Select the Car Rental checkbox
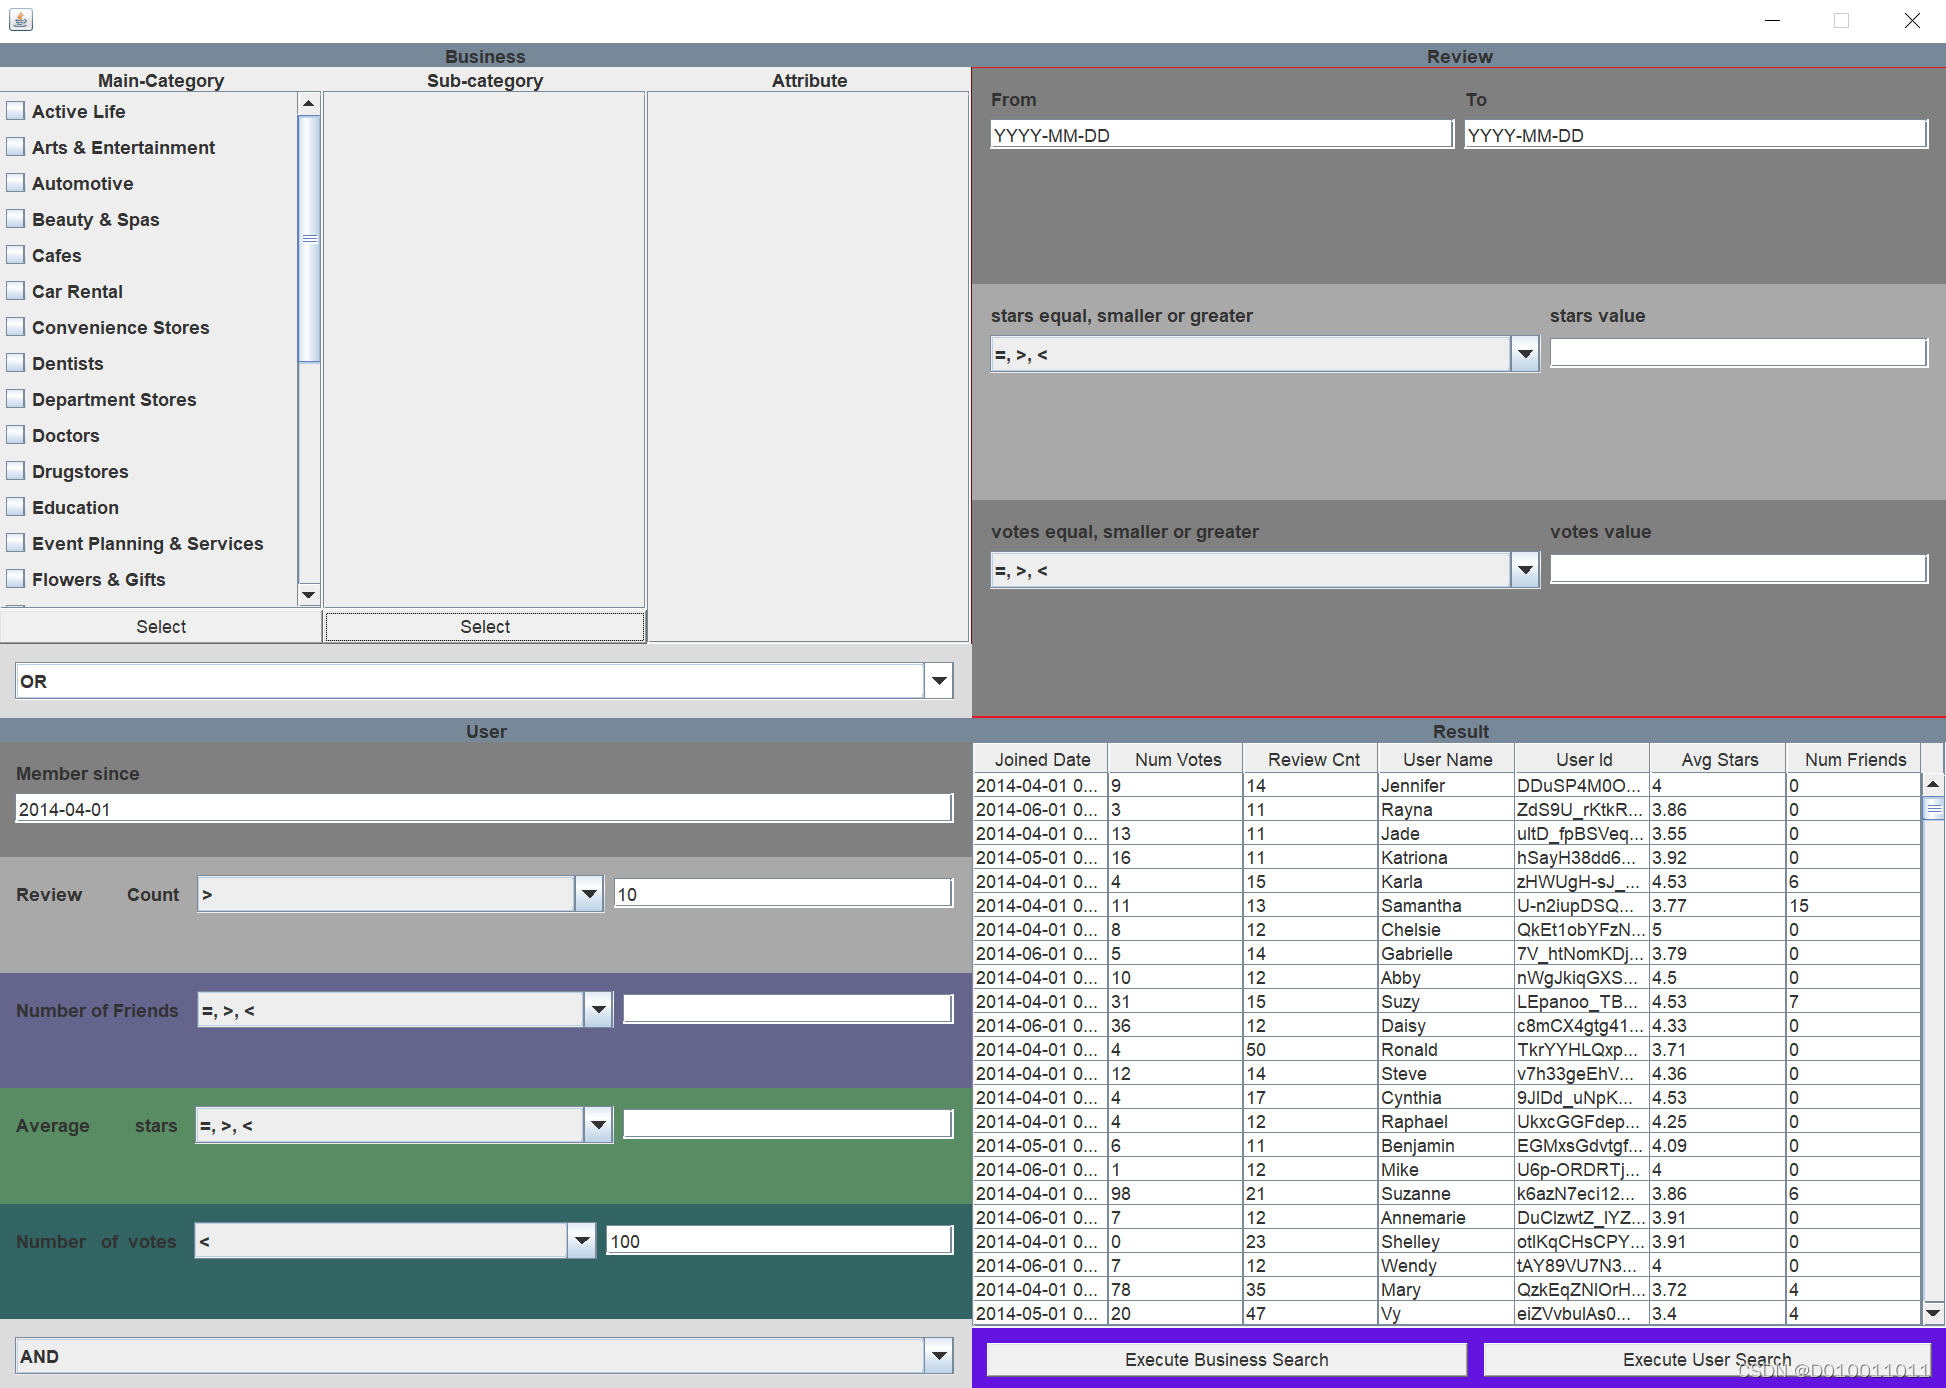Viewport: 1946px width, 1388px height. (x=16, y=291)
